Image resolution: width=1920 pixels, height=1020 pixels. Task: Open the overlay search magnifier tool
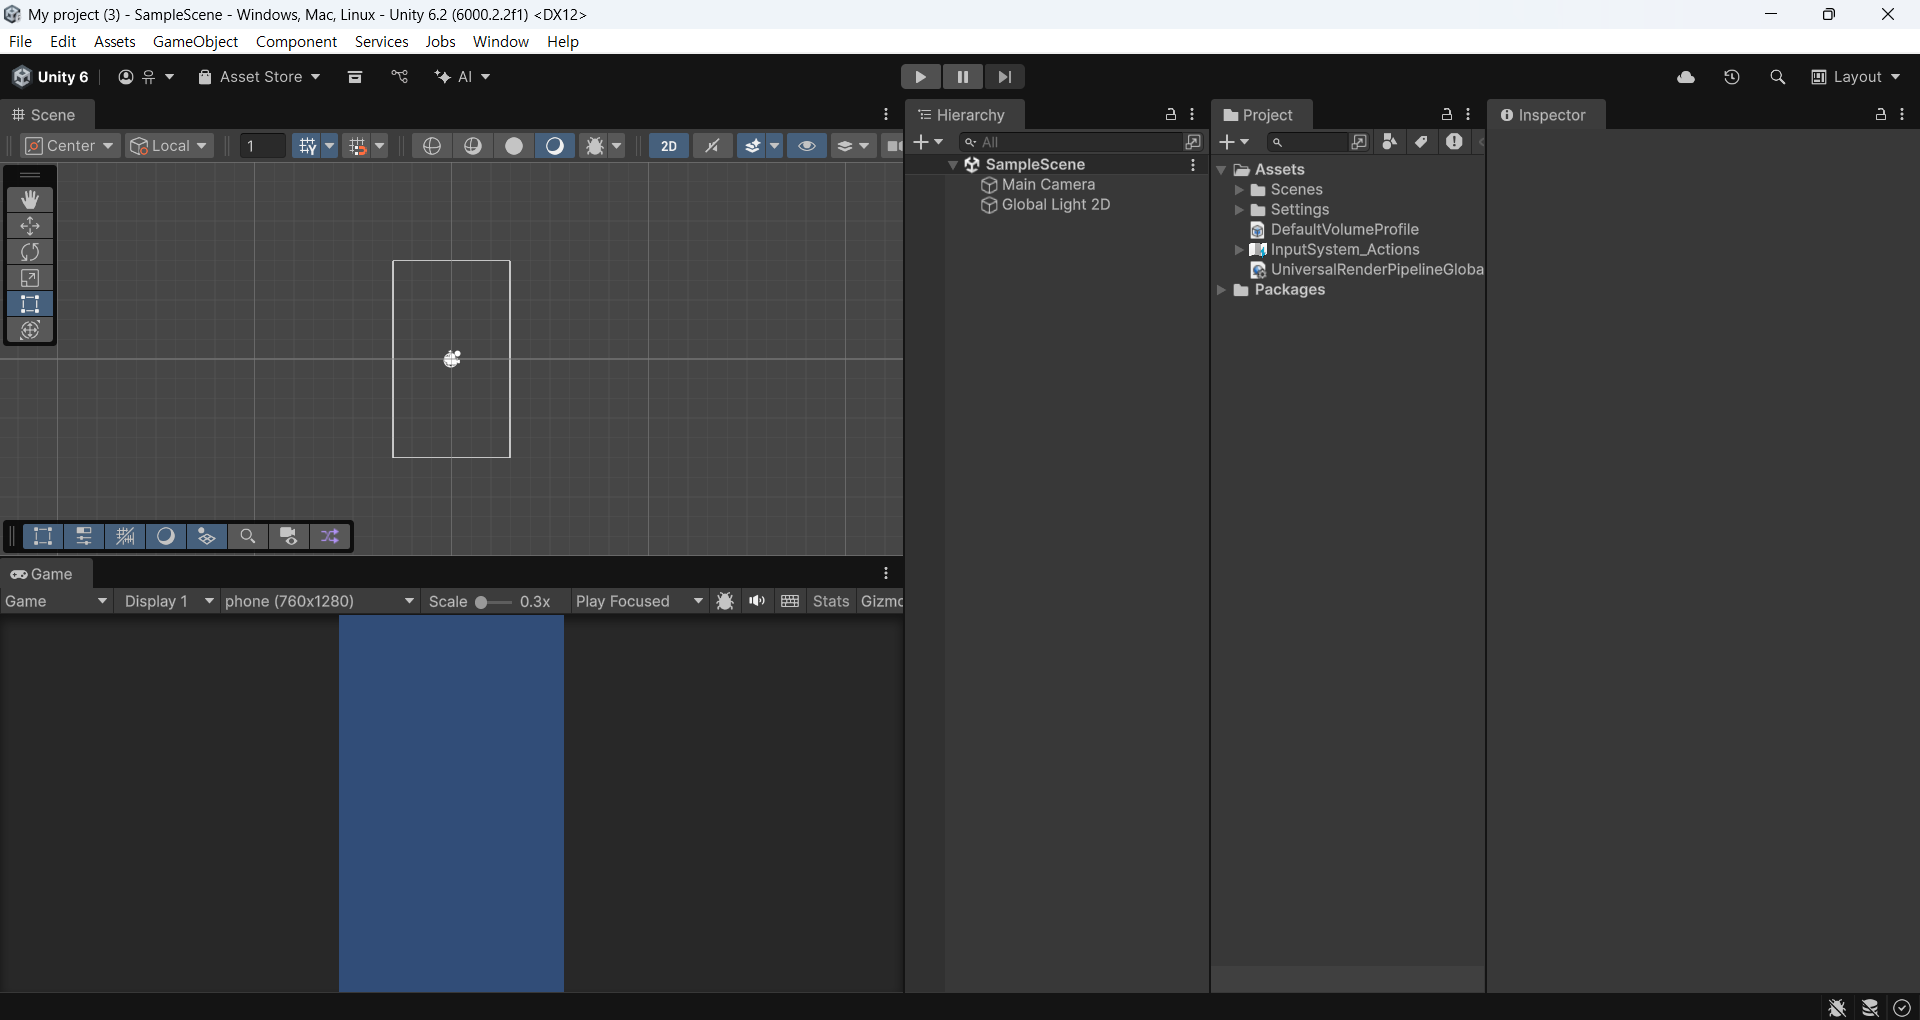click(248, 536)
